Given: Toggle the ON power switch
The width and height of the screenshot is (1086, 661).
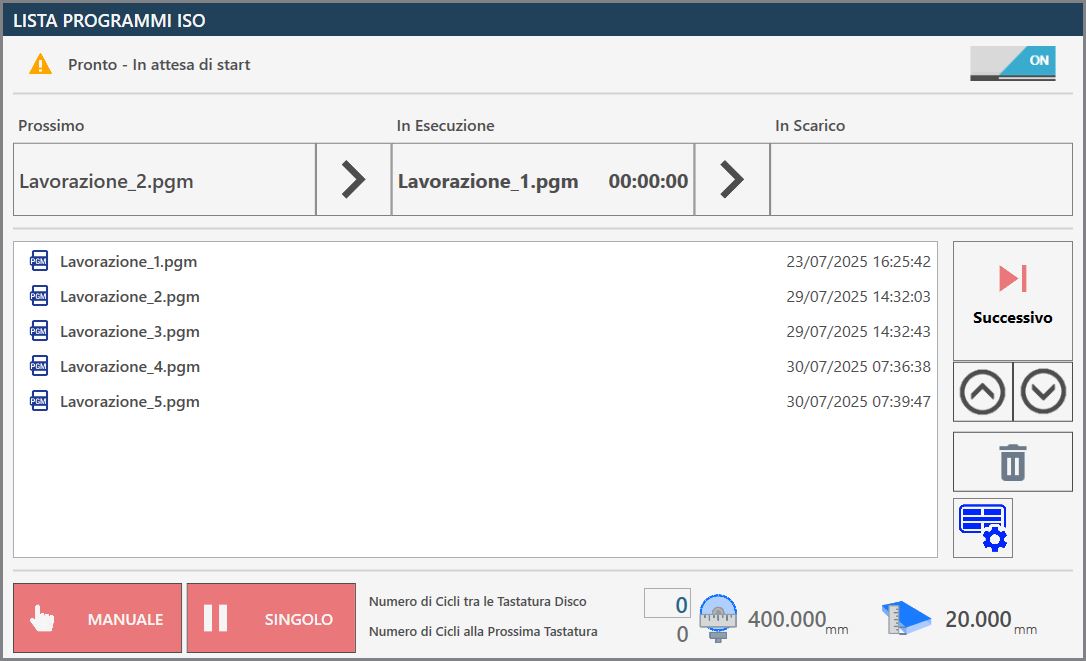Looking at the screenshot, I should (x=1013, y=63).
